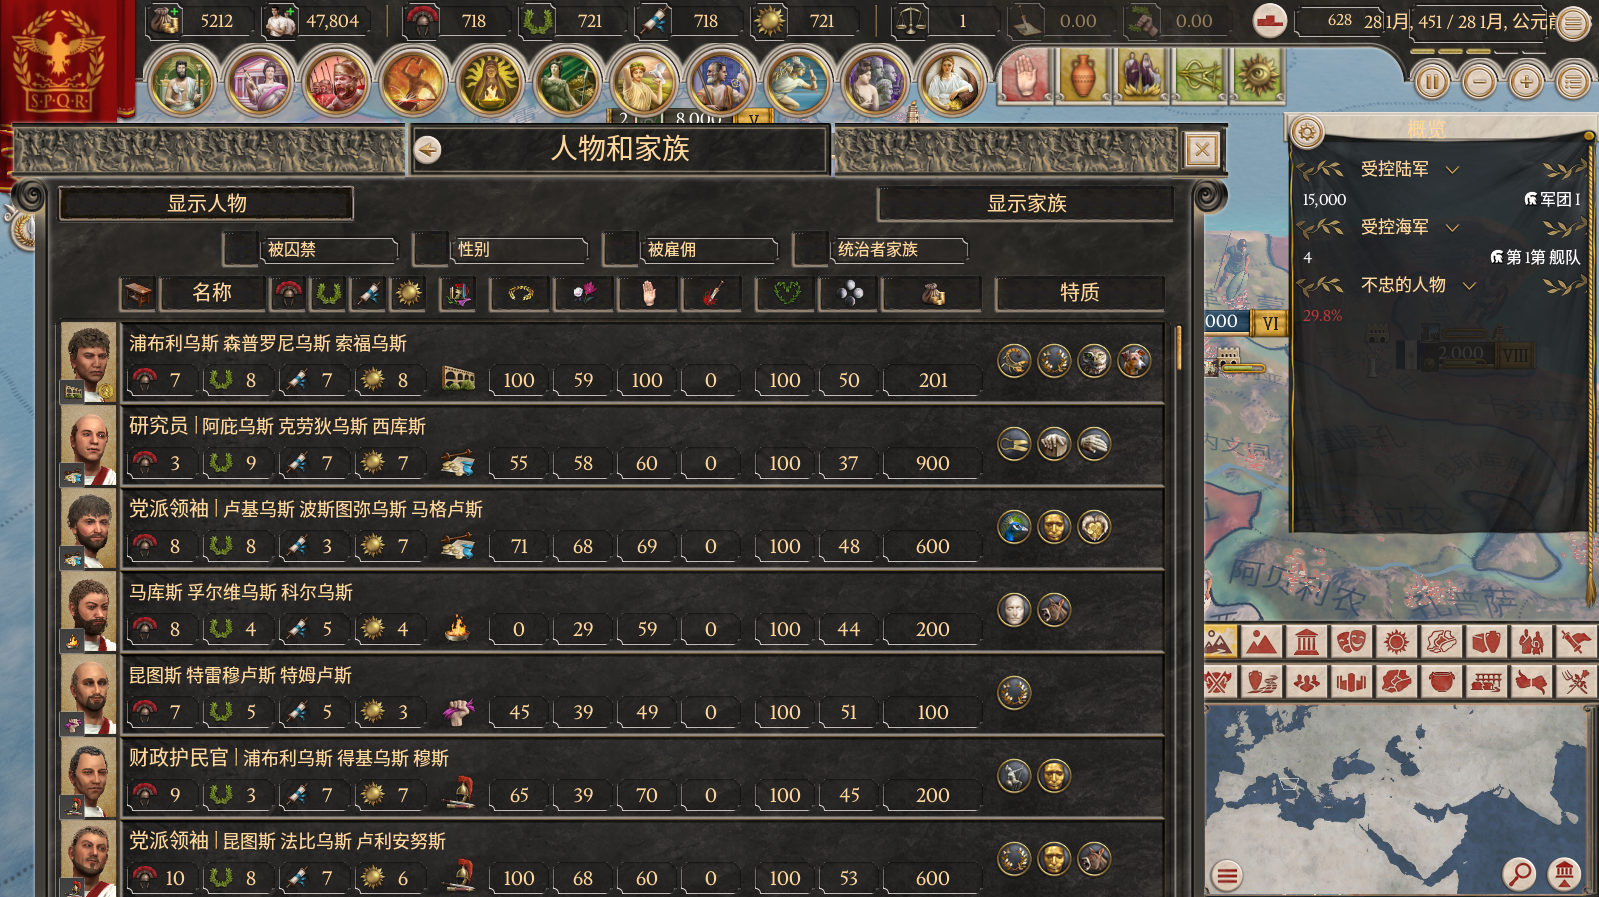Expand the 受控海军 section chevron
This screenshot has width=1599, height=897.
tap(1453, 228)
